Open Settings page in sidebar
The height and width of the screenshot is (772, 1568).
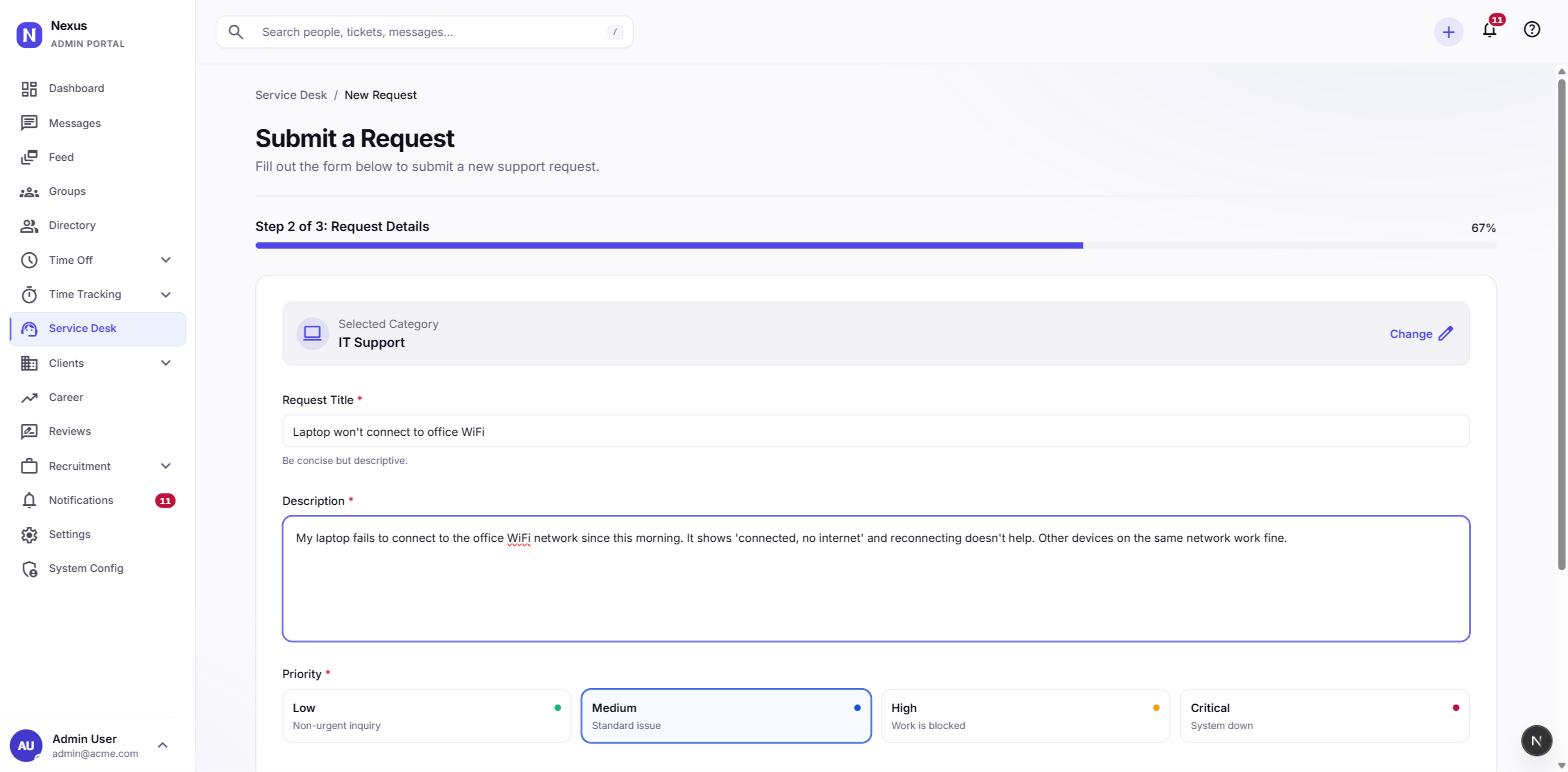(x=98, y=535)
